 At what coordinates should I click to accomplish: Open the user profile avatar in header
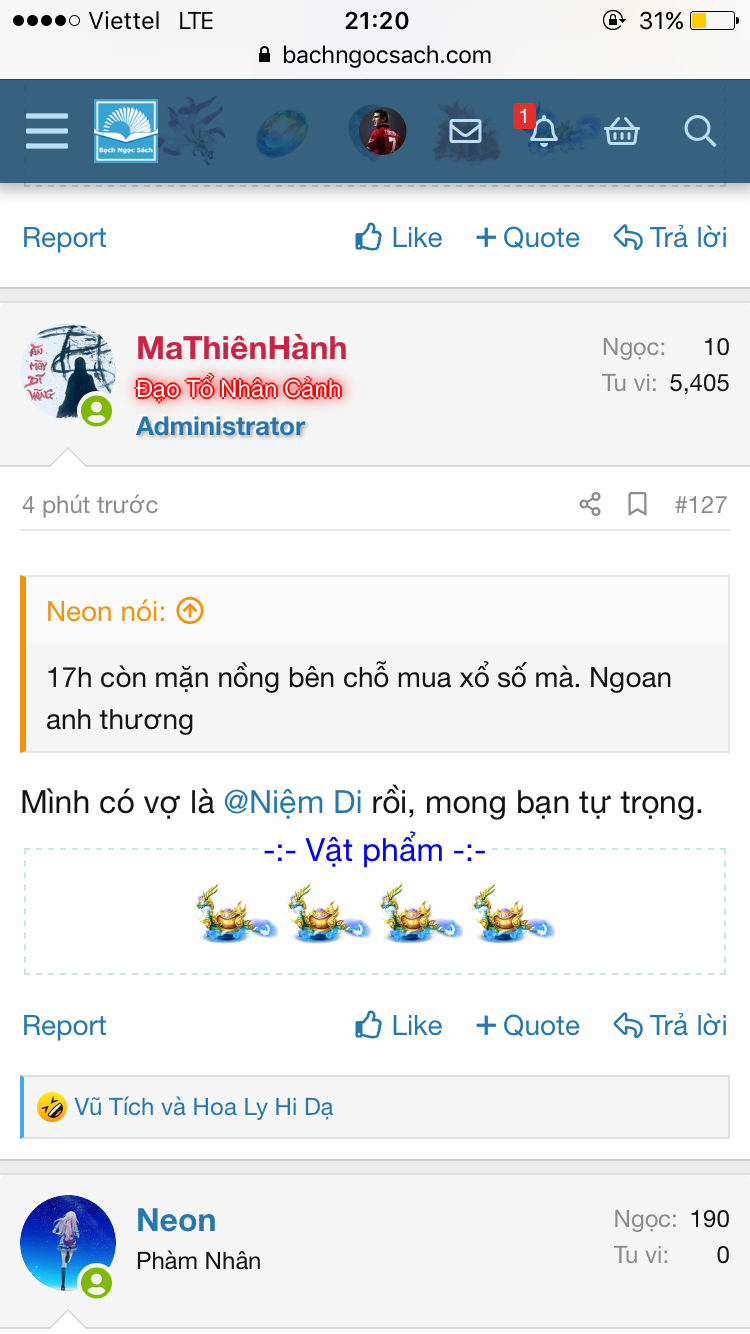click(x=383, y=131)
